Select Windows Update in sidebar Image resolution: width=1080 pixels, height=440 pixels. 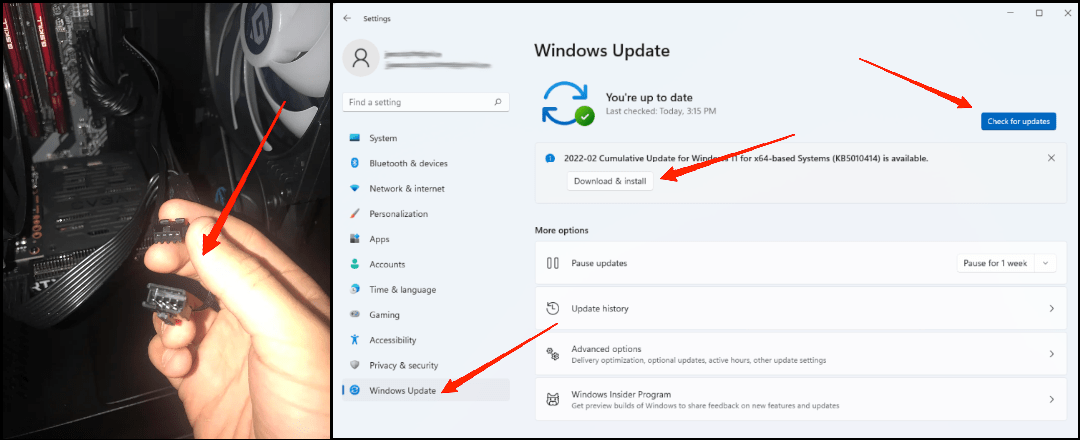pyautogui.click(x=426, y=390)
